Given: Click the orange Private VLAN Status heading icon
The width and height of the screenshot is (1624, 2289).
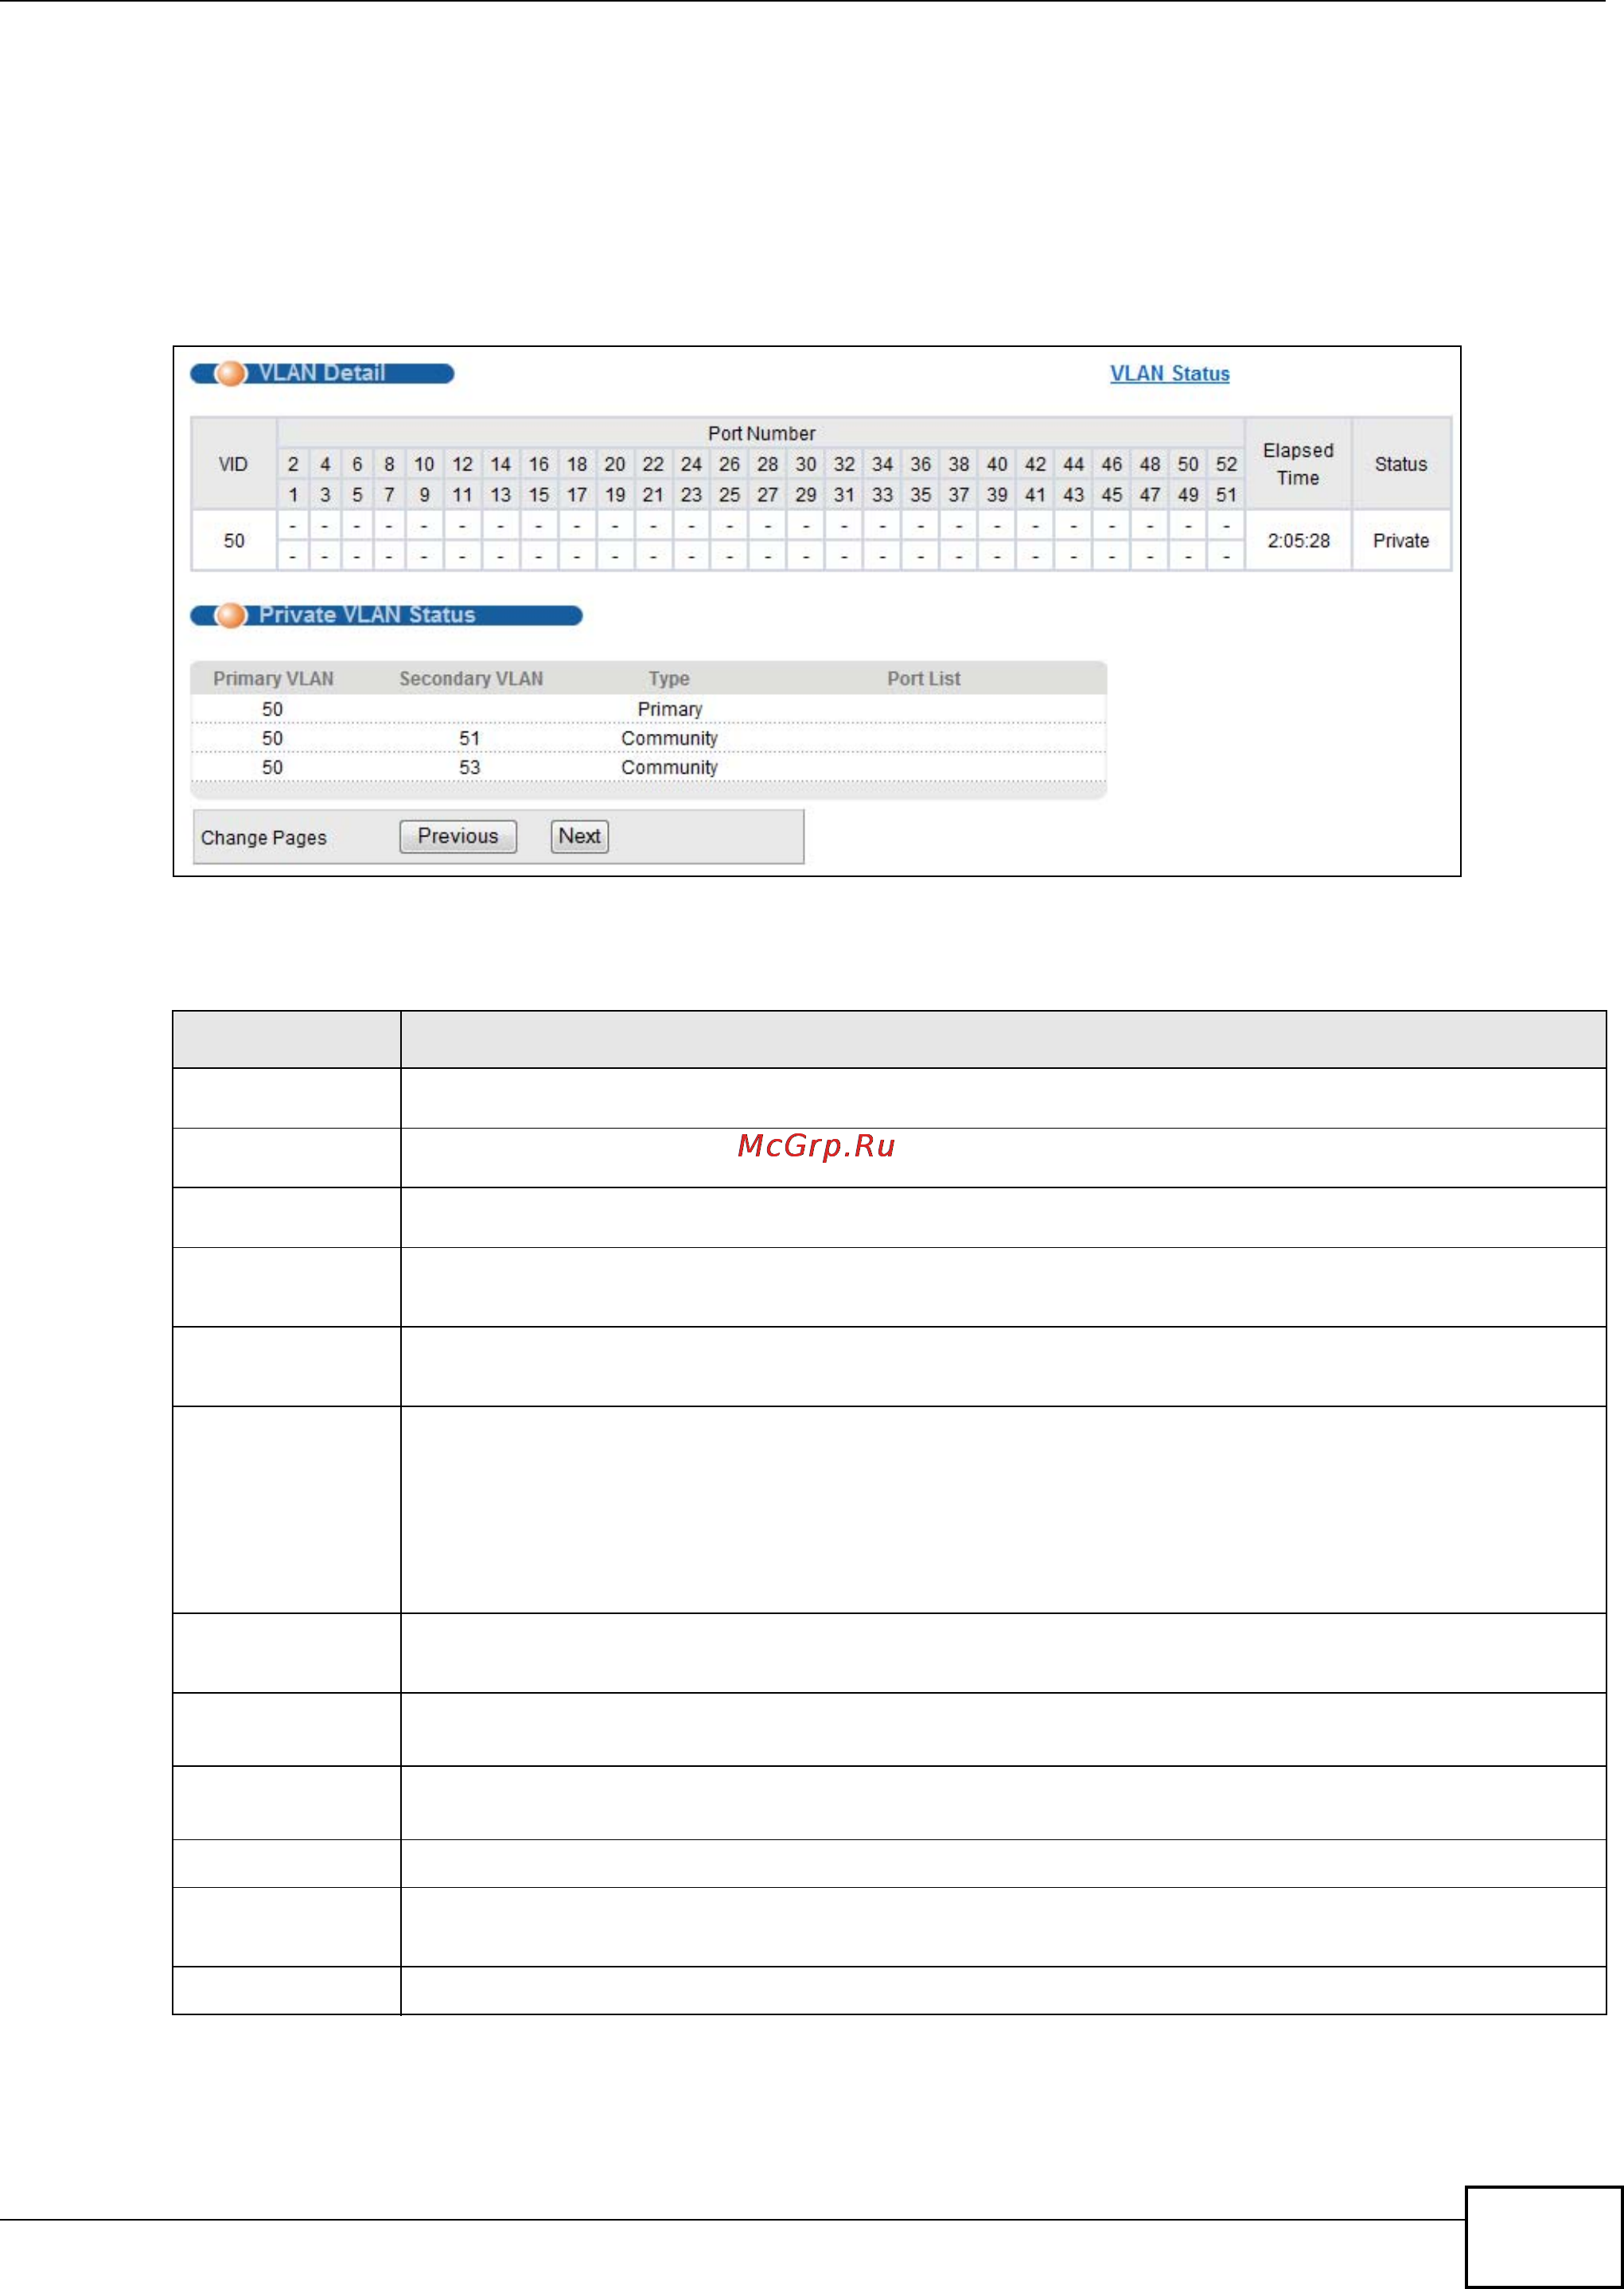Looking at the screenshot, I should 231,615.
